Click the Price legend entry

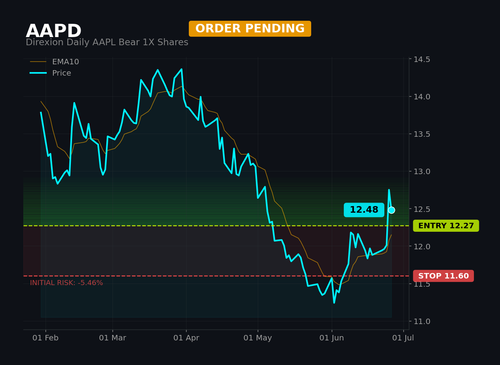pos(50,73)
